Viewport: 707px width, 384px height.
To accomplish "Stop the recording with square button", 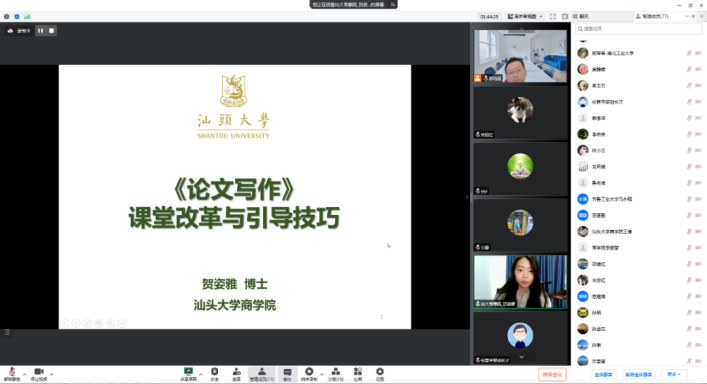I will pos(51,31).
